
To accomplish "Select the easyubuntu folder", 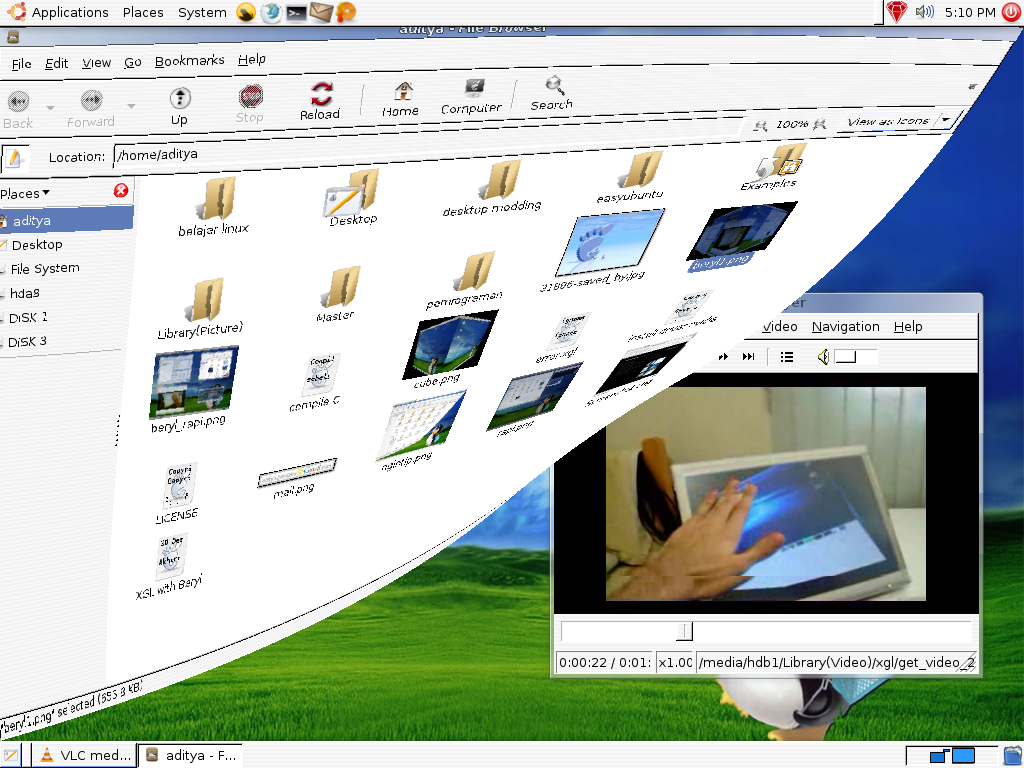I will (x=632, y=177).
